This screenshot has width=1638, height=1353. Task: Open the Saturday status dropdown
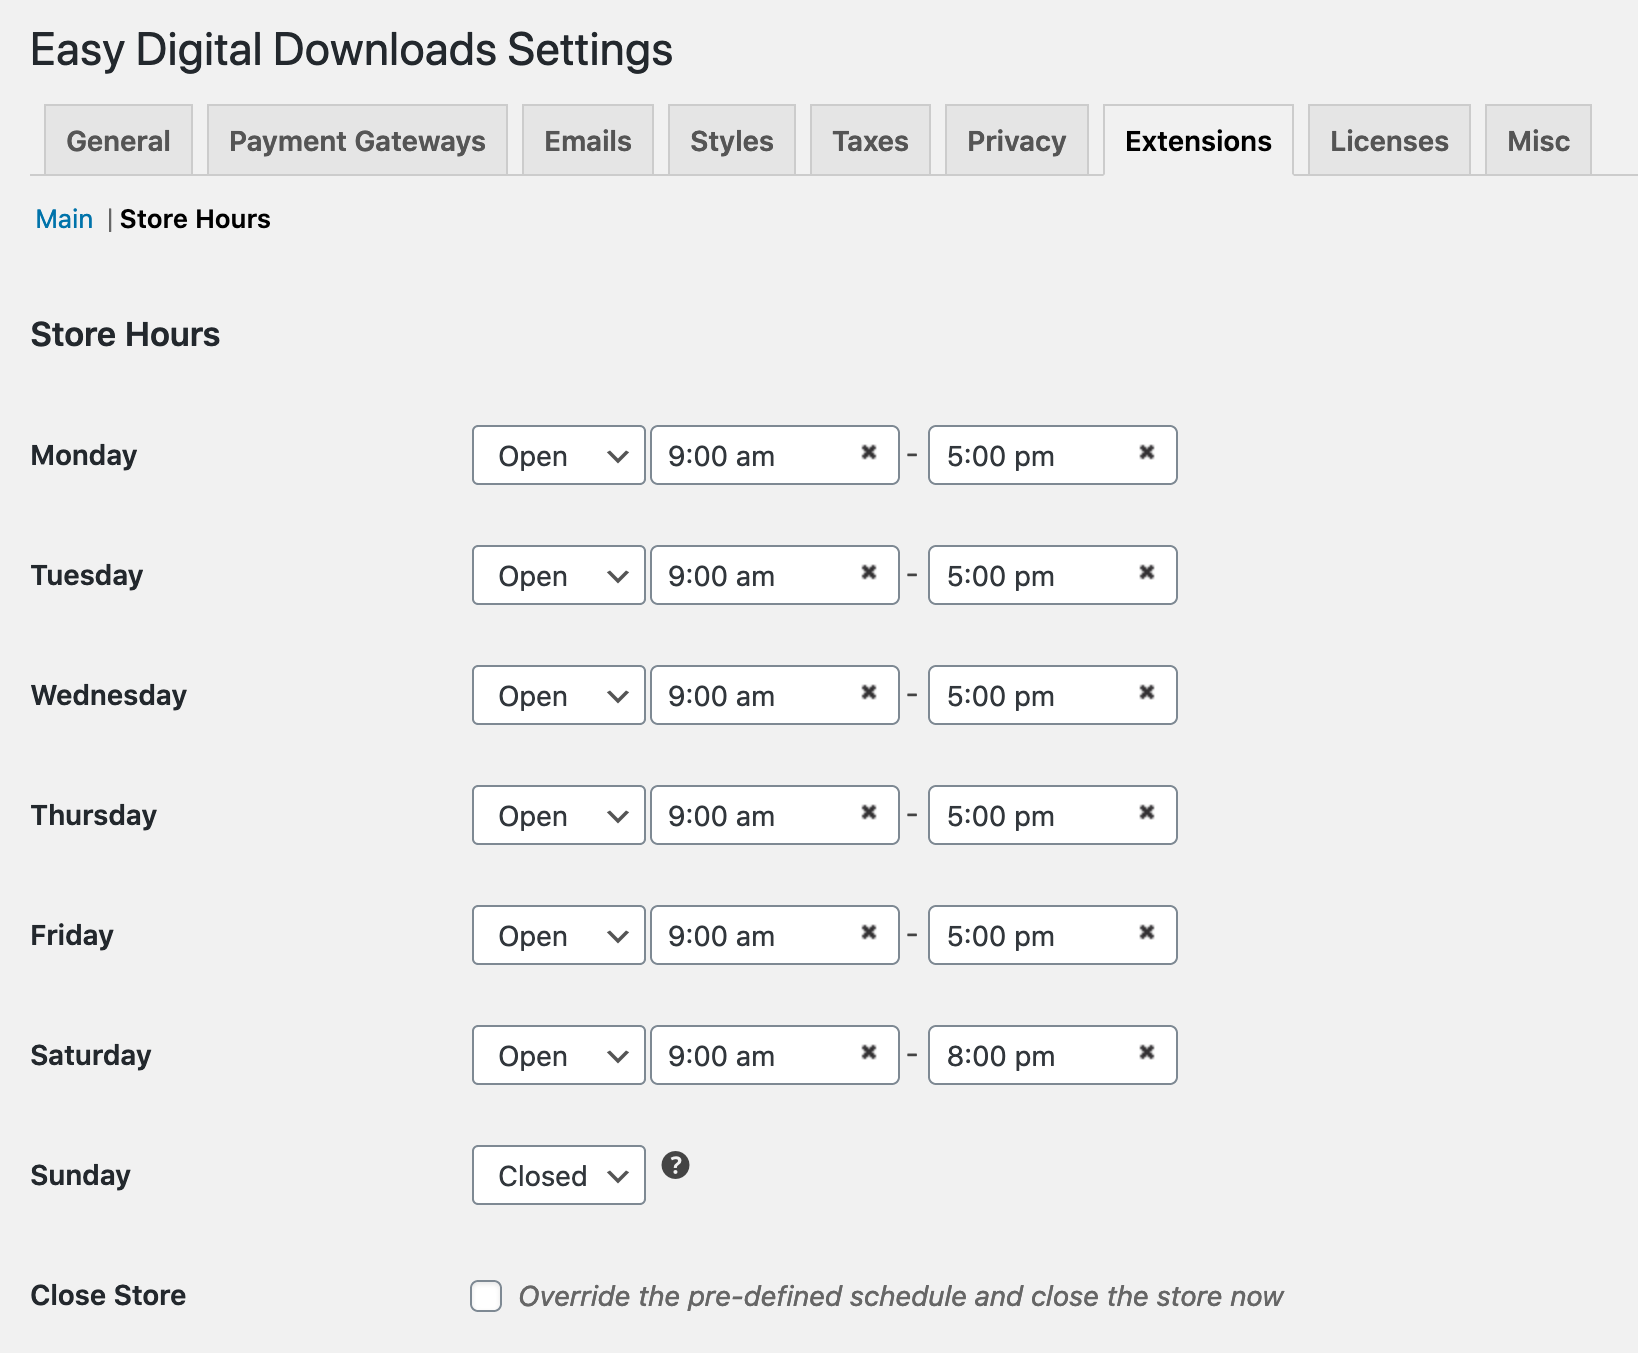pos(558,1056)
